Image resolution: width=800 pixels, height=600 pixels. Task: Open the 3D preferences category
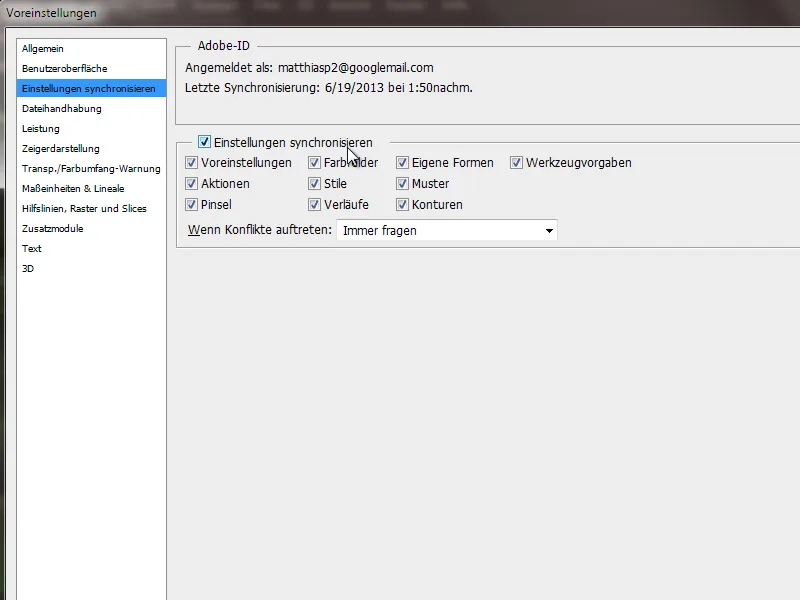(91, 268)
